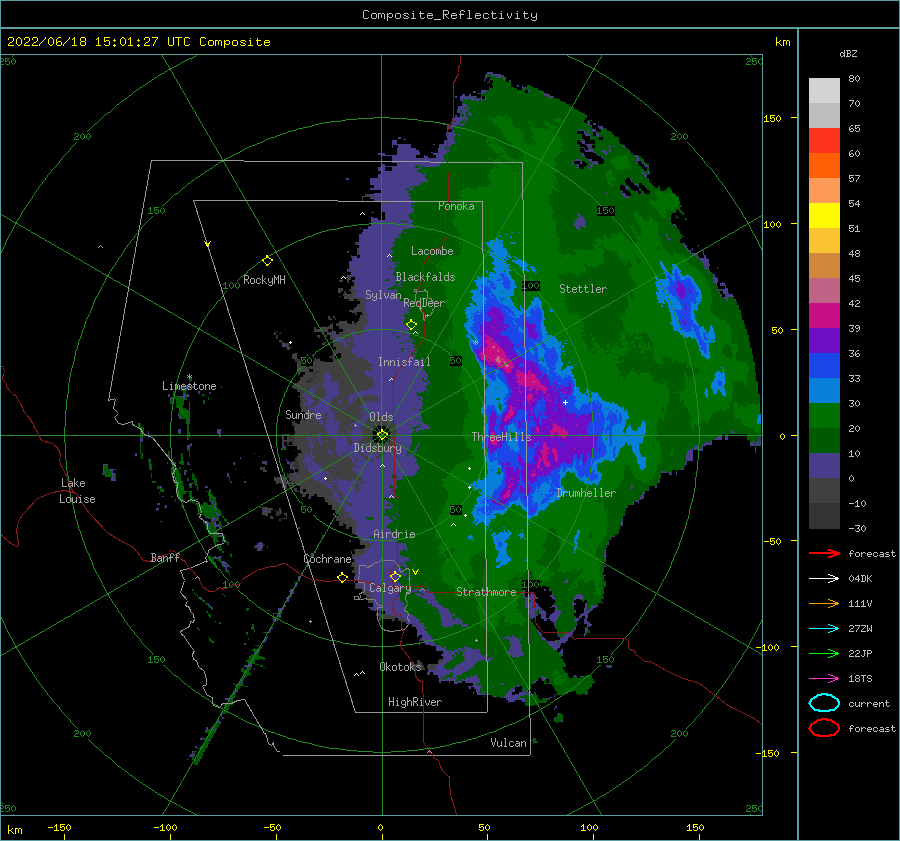Click the Limestone label
900x841 pixels.
coord(189,386)
